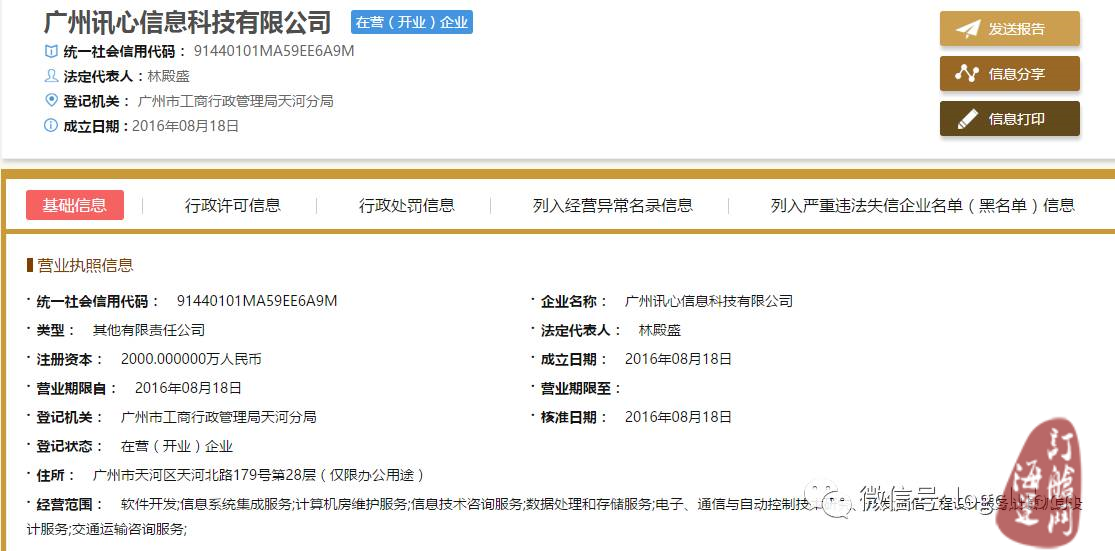Click header legal representative name 林殿盛
The height and width of the screenshot is (551, 1115).
pos(169,76)
